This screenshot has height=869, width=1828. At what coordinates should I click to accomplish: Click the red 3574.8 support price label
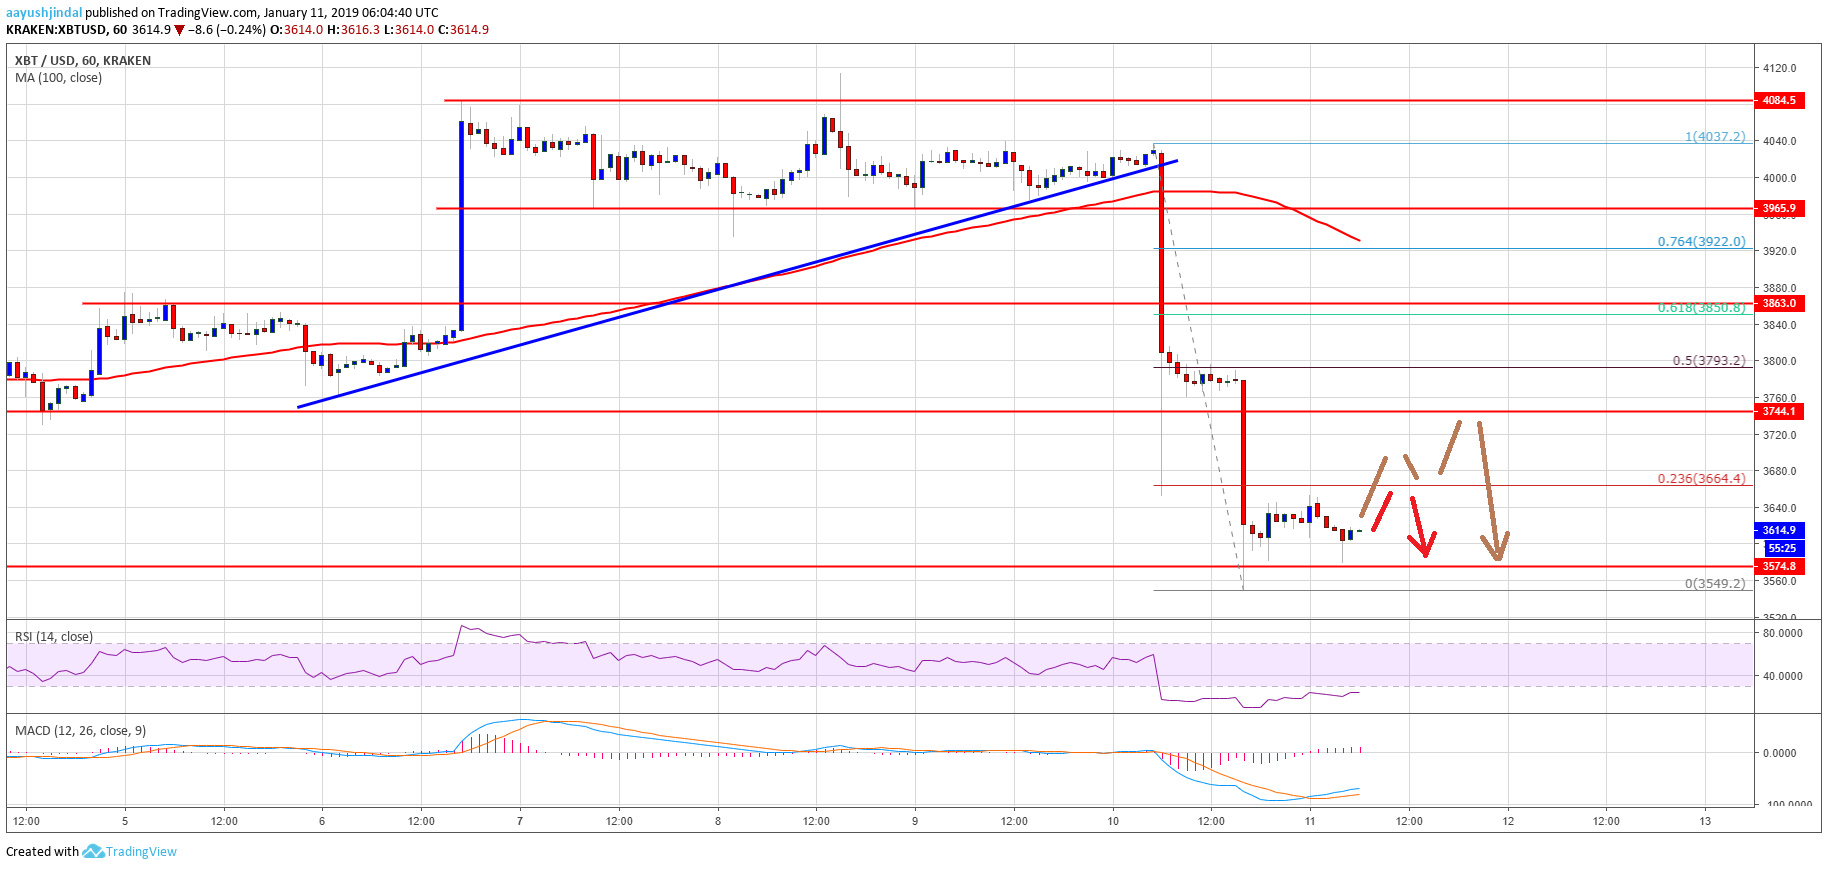(1778, 567)
